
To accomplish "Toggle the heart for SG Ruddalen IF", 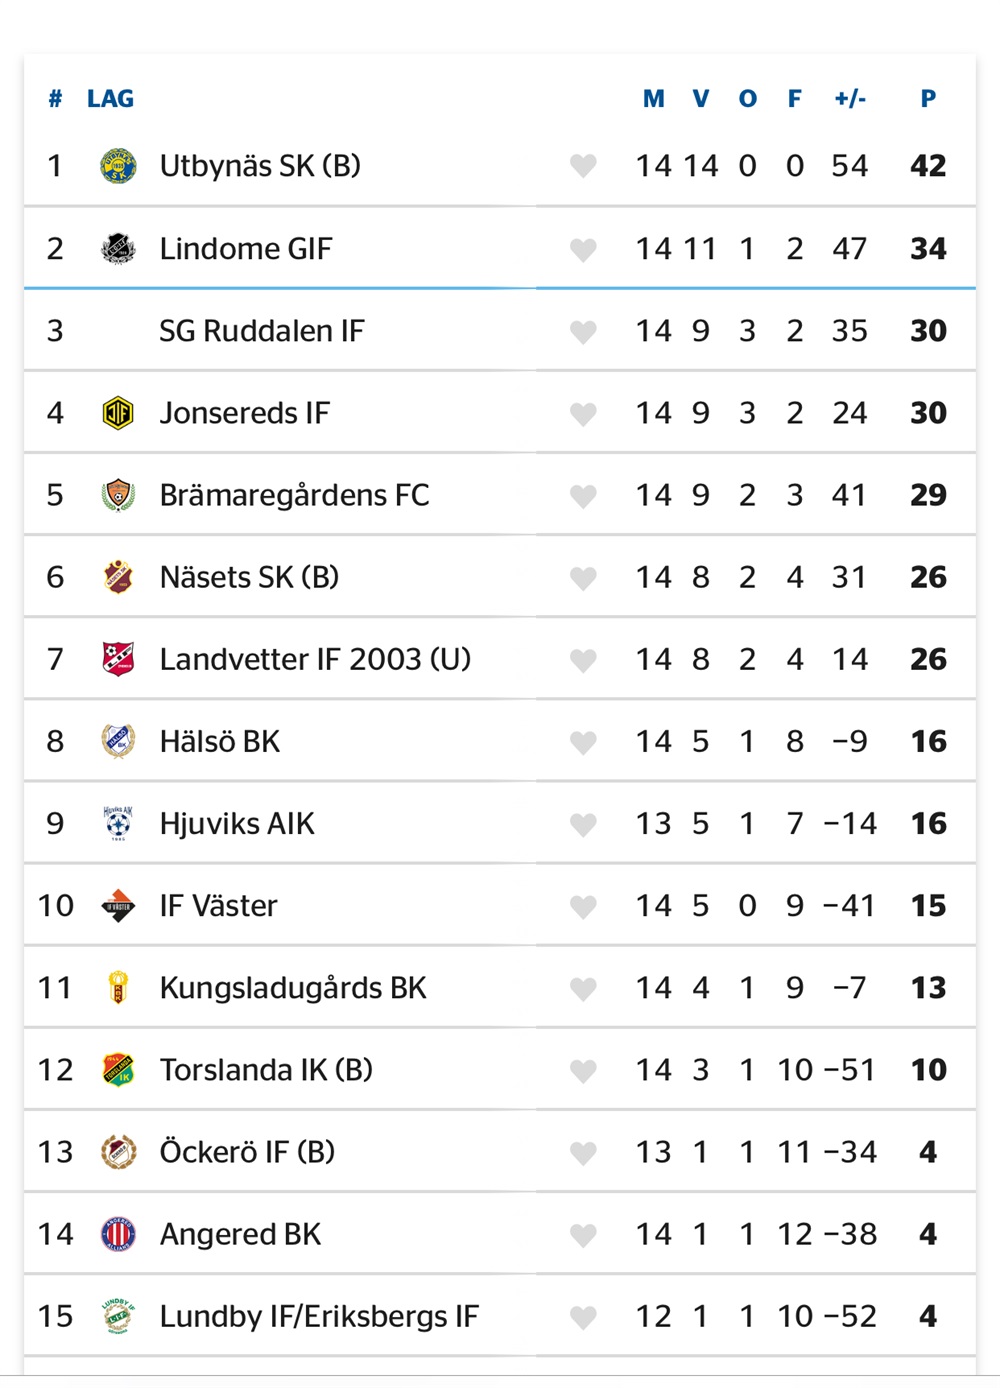I will (x=583, y=331).
